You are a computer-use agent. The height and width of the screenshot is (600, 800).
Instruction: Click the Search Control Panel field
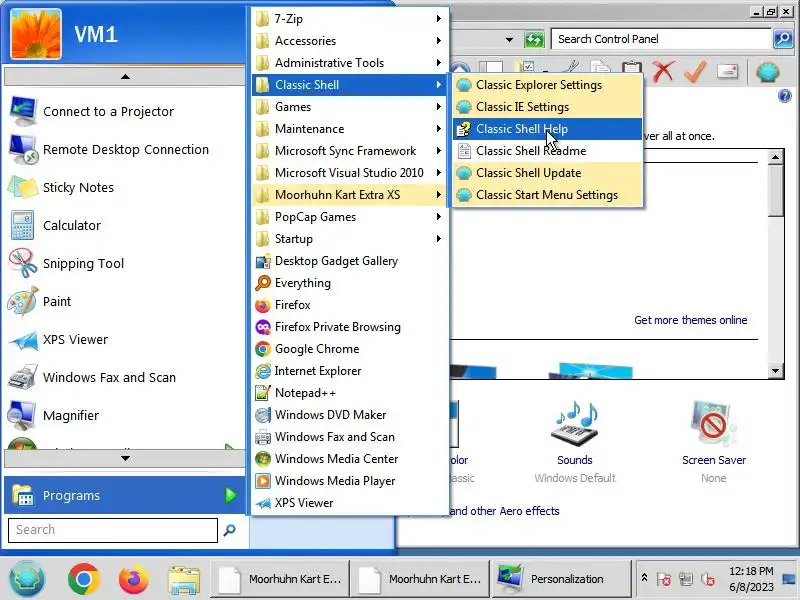[x=661, y=39]
